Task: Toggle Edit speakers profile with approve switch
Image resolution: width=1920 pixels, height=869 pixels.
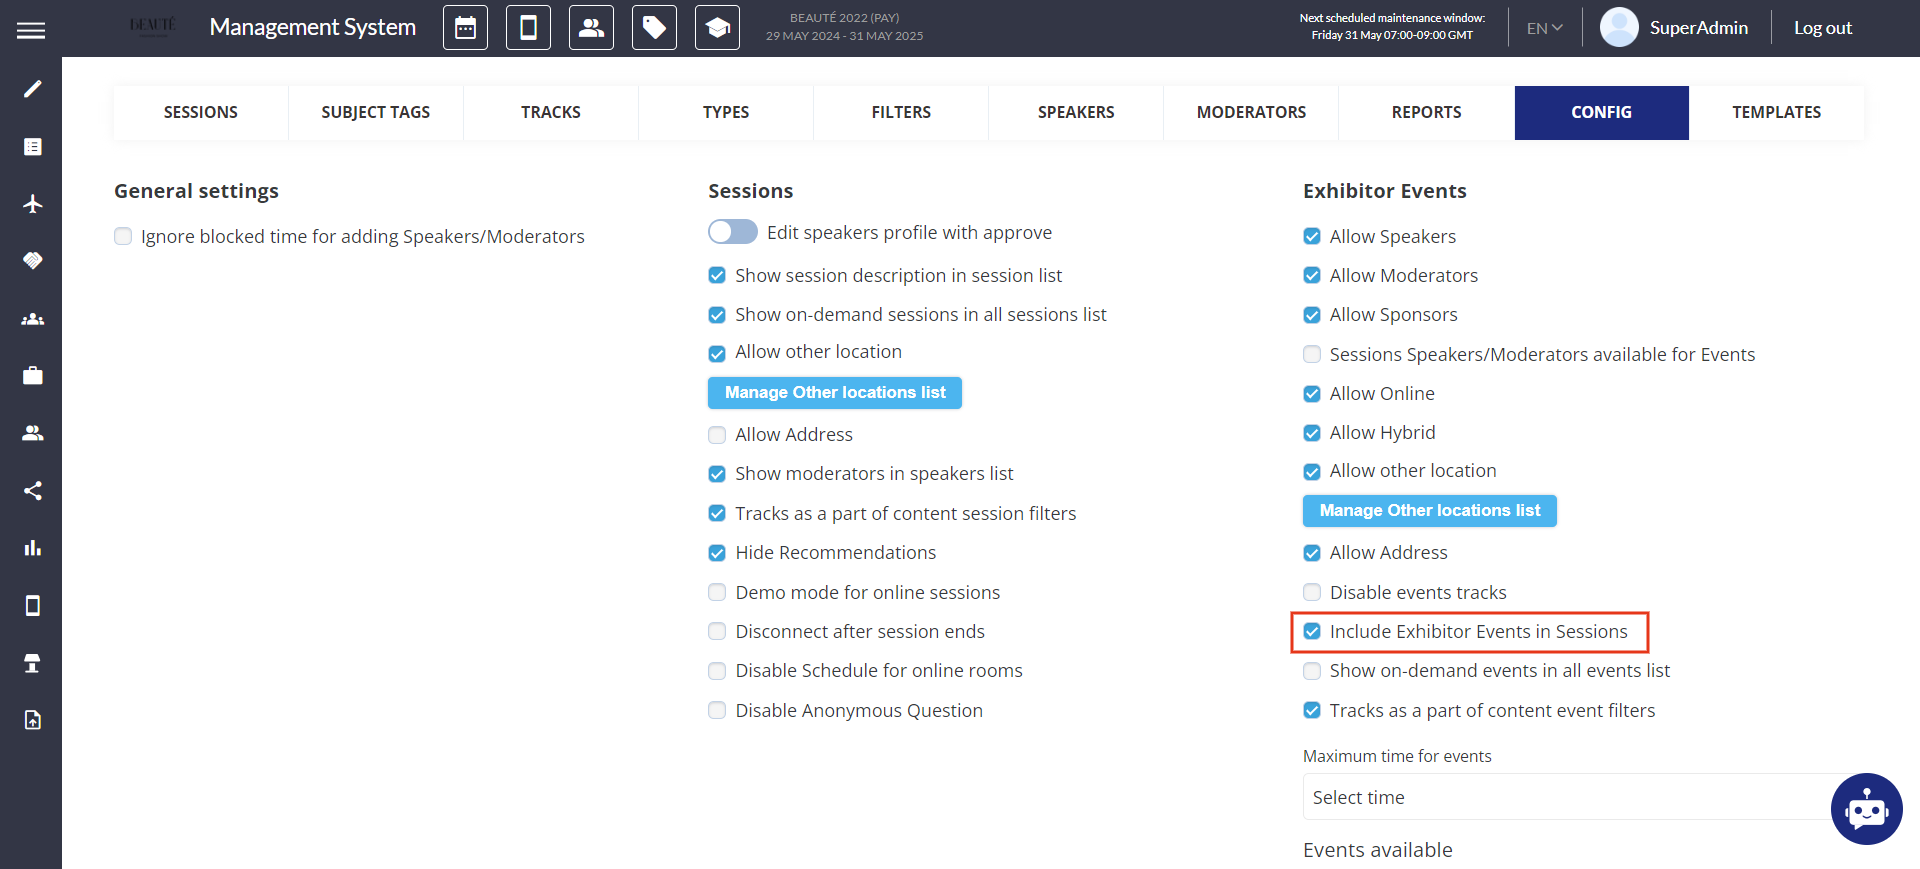Action: (x=733, y=232)
